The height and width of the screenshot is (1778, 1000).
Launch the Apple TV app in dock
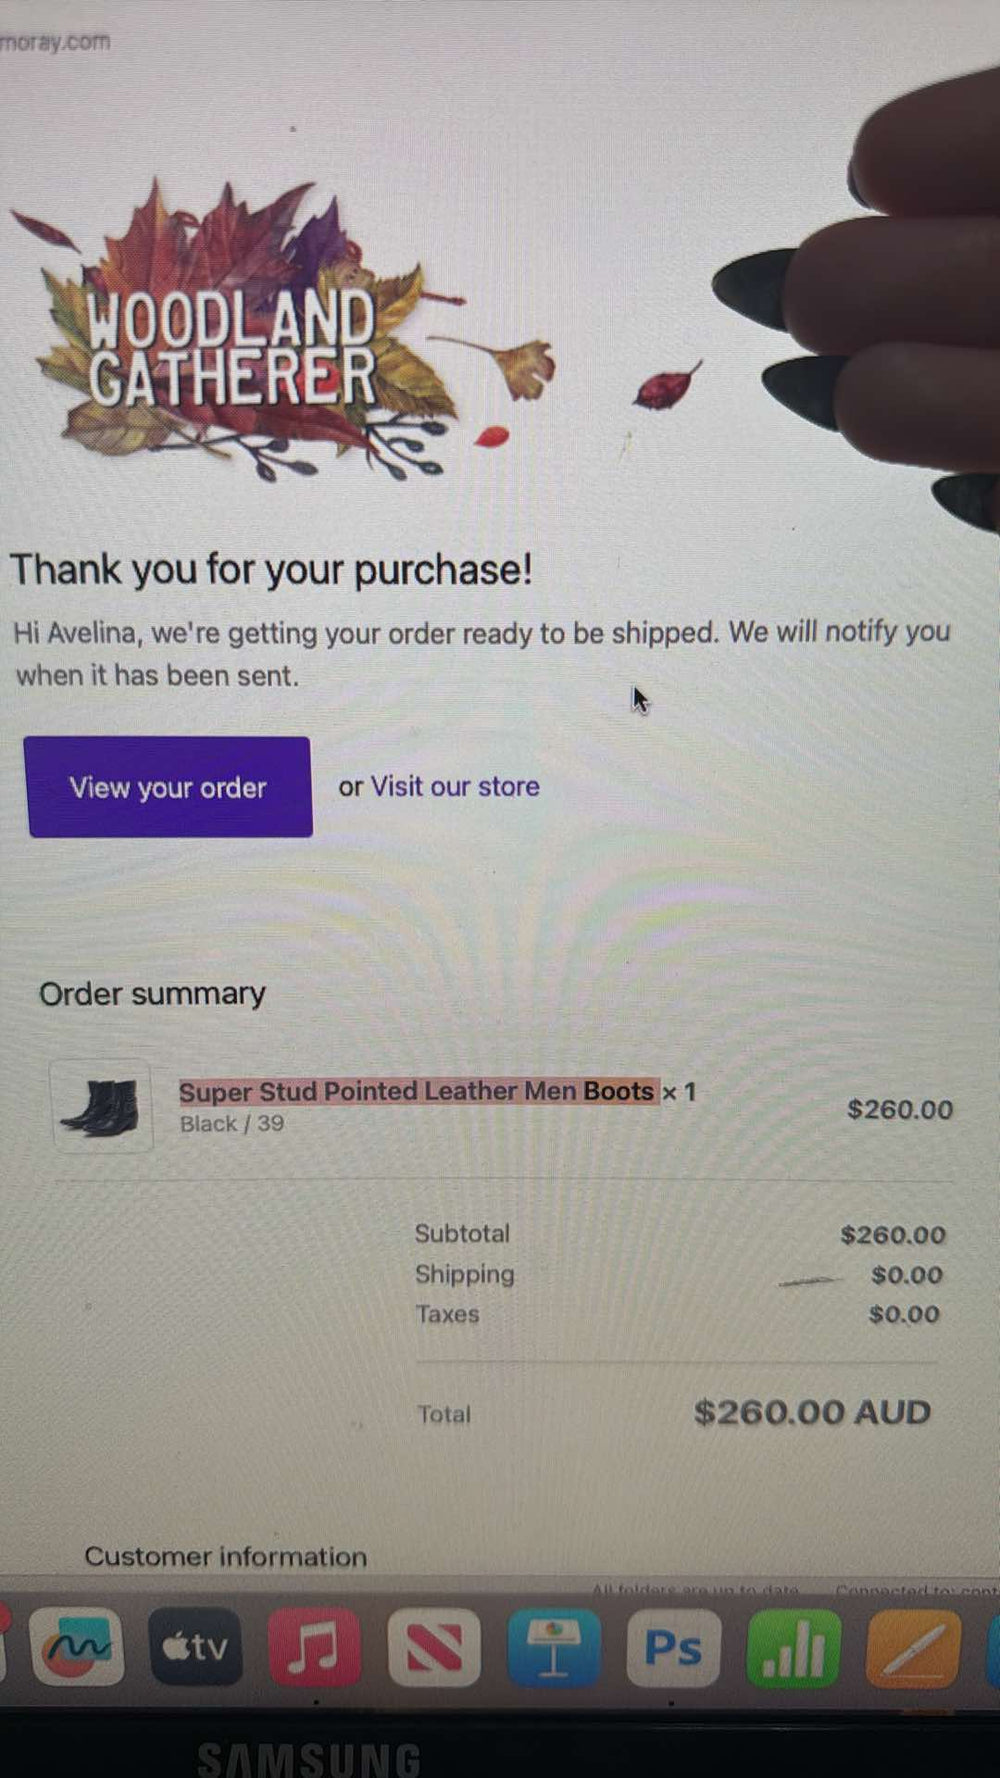coord(195,1647)
